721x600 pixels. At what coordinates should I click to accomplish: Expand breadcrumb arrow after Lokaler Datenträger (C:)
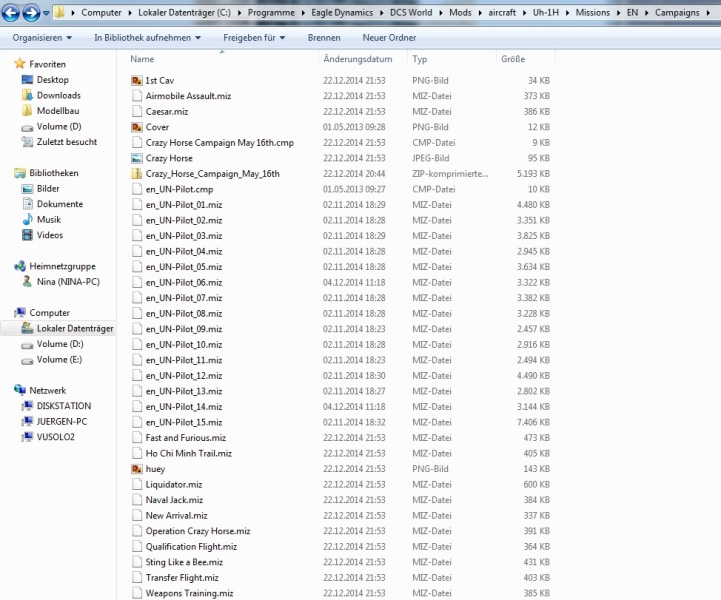[x=240, y=13]
